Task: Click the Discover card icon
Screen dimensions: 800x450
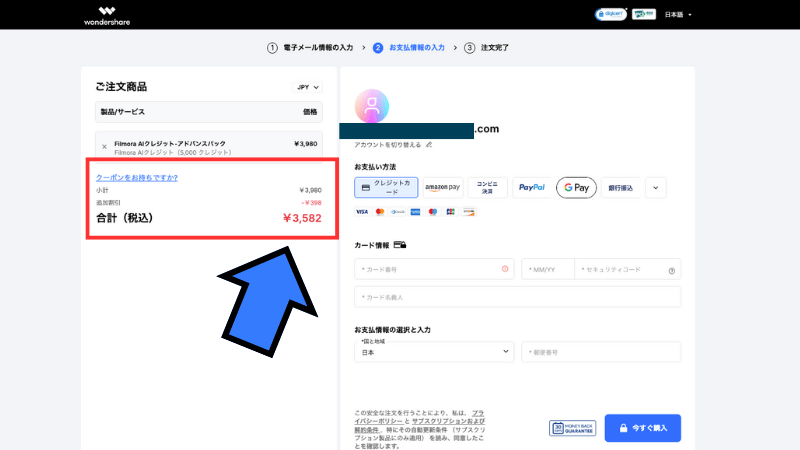Action: pyautogui.click(x=468, y=212)
